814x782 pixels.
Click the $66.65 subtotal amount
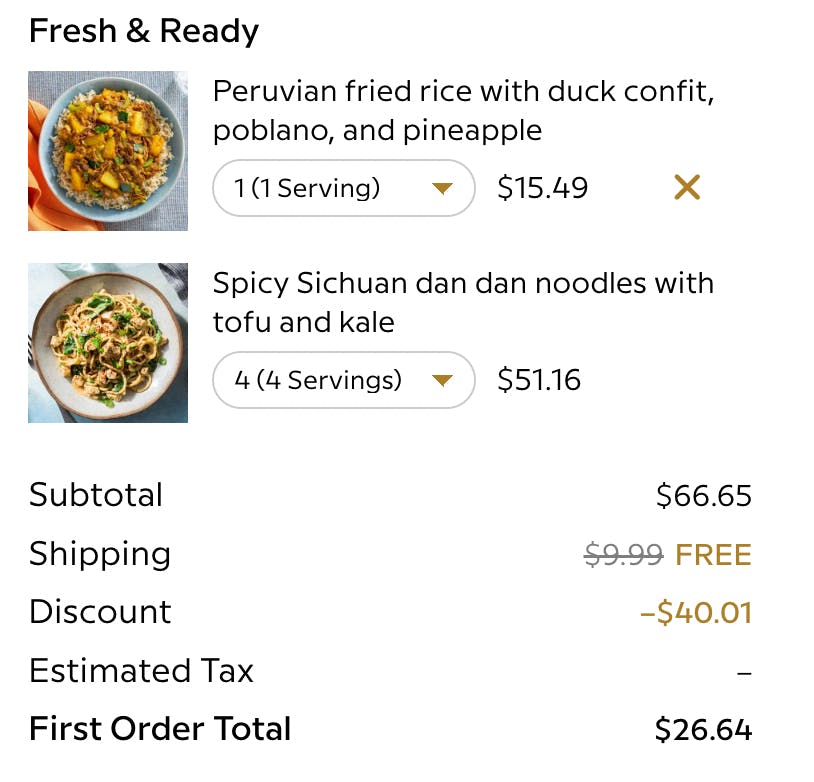704,495
